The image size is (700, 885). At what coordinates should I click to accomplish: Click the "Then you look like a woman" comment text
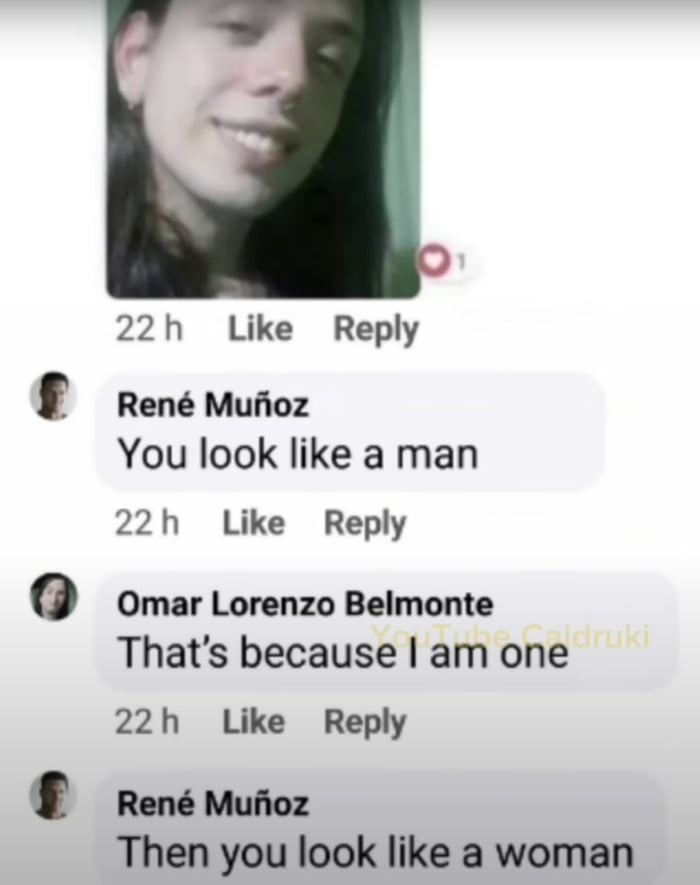(375, 853)
